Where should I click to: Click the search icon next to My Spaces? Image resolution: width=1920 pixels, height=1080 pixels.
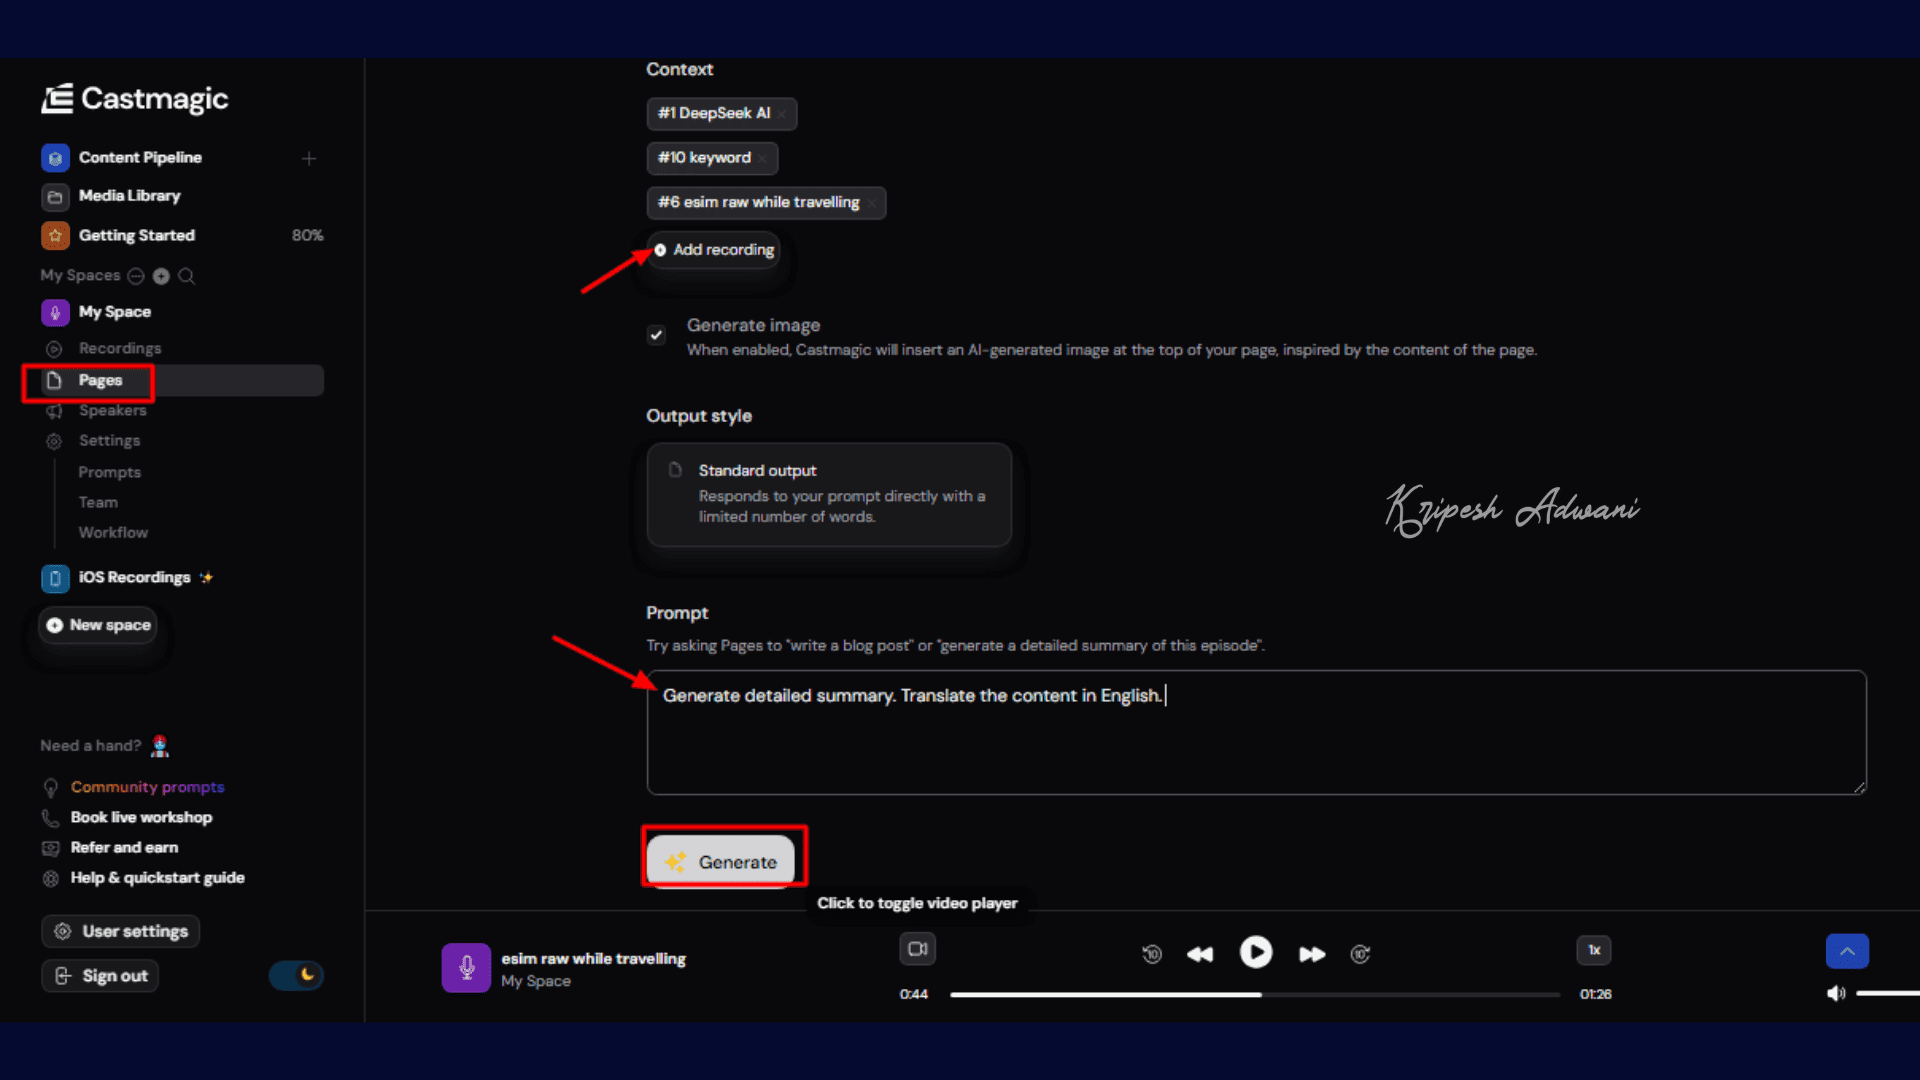186,276
